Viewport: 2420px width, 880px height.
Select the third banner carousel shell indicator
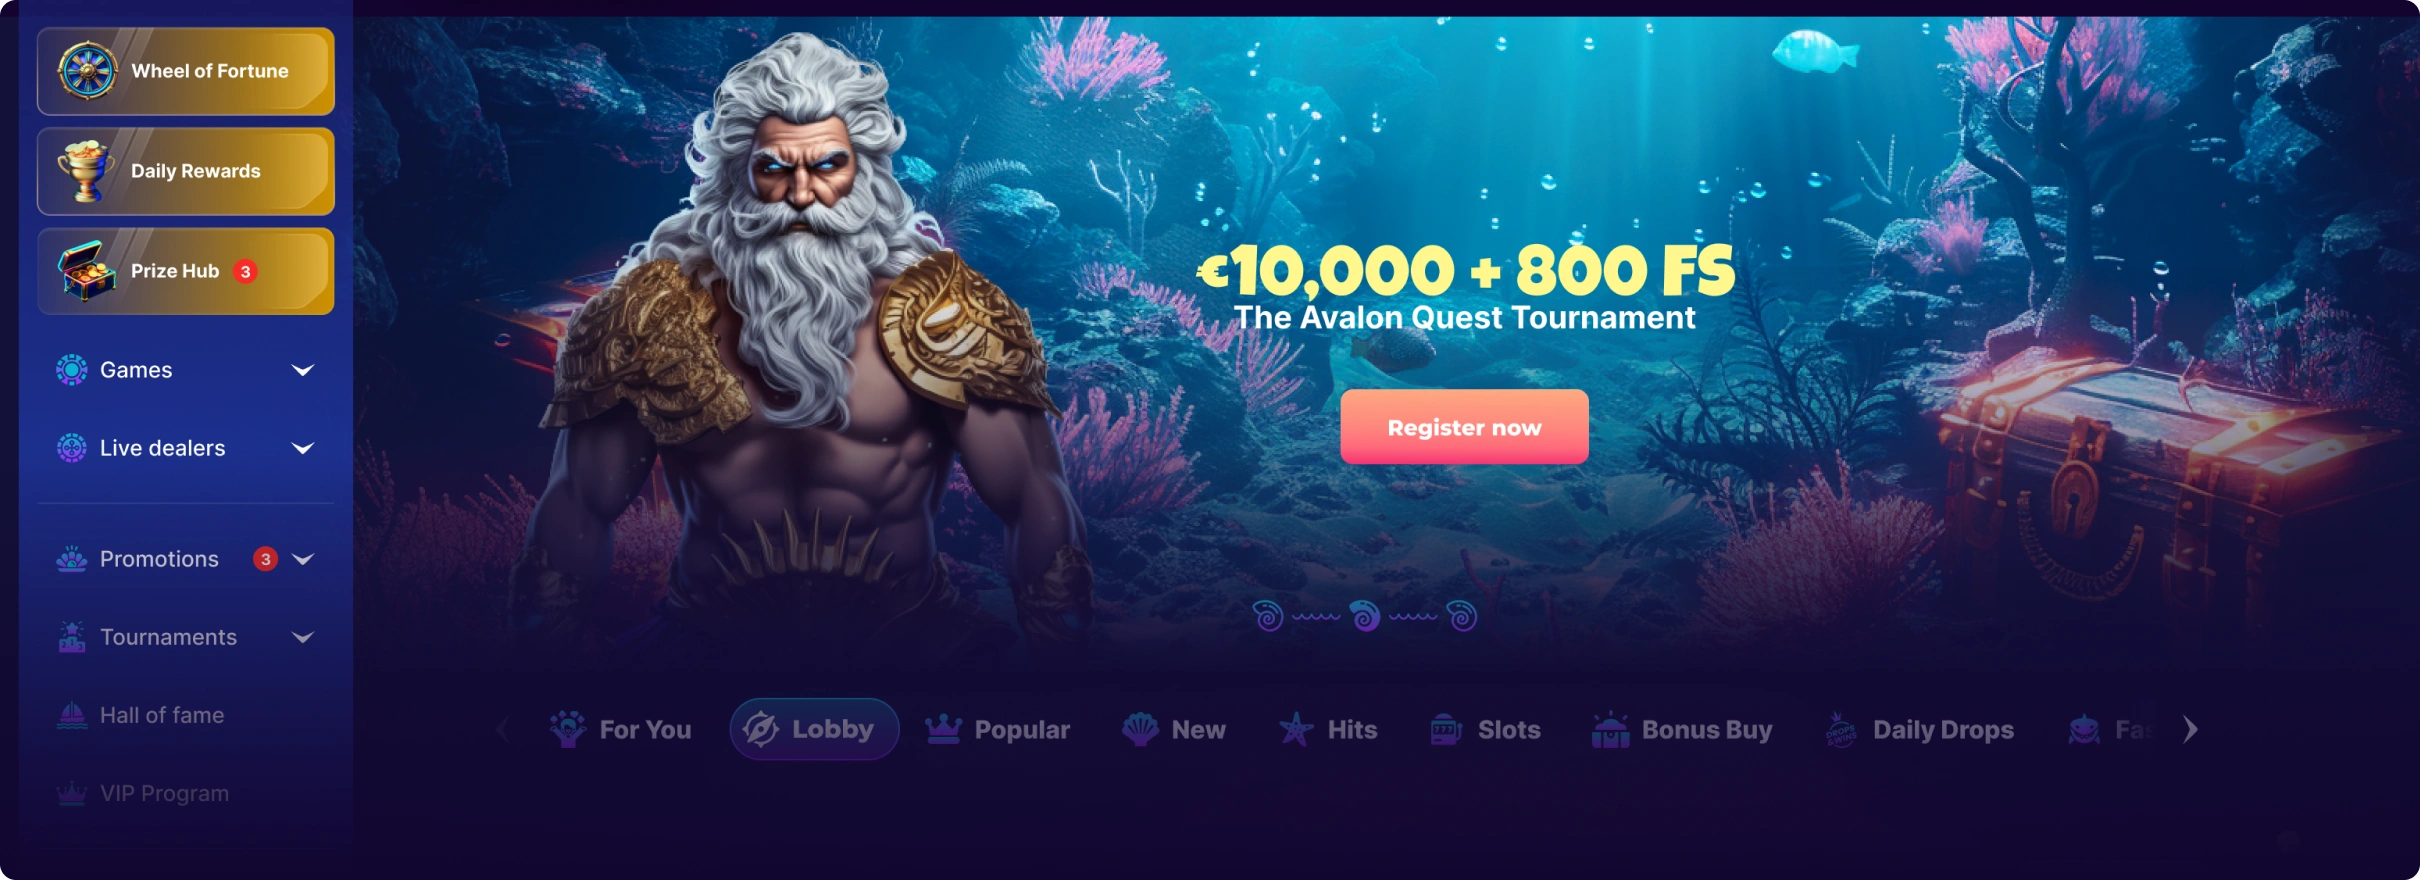point(1462,616)
